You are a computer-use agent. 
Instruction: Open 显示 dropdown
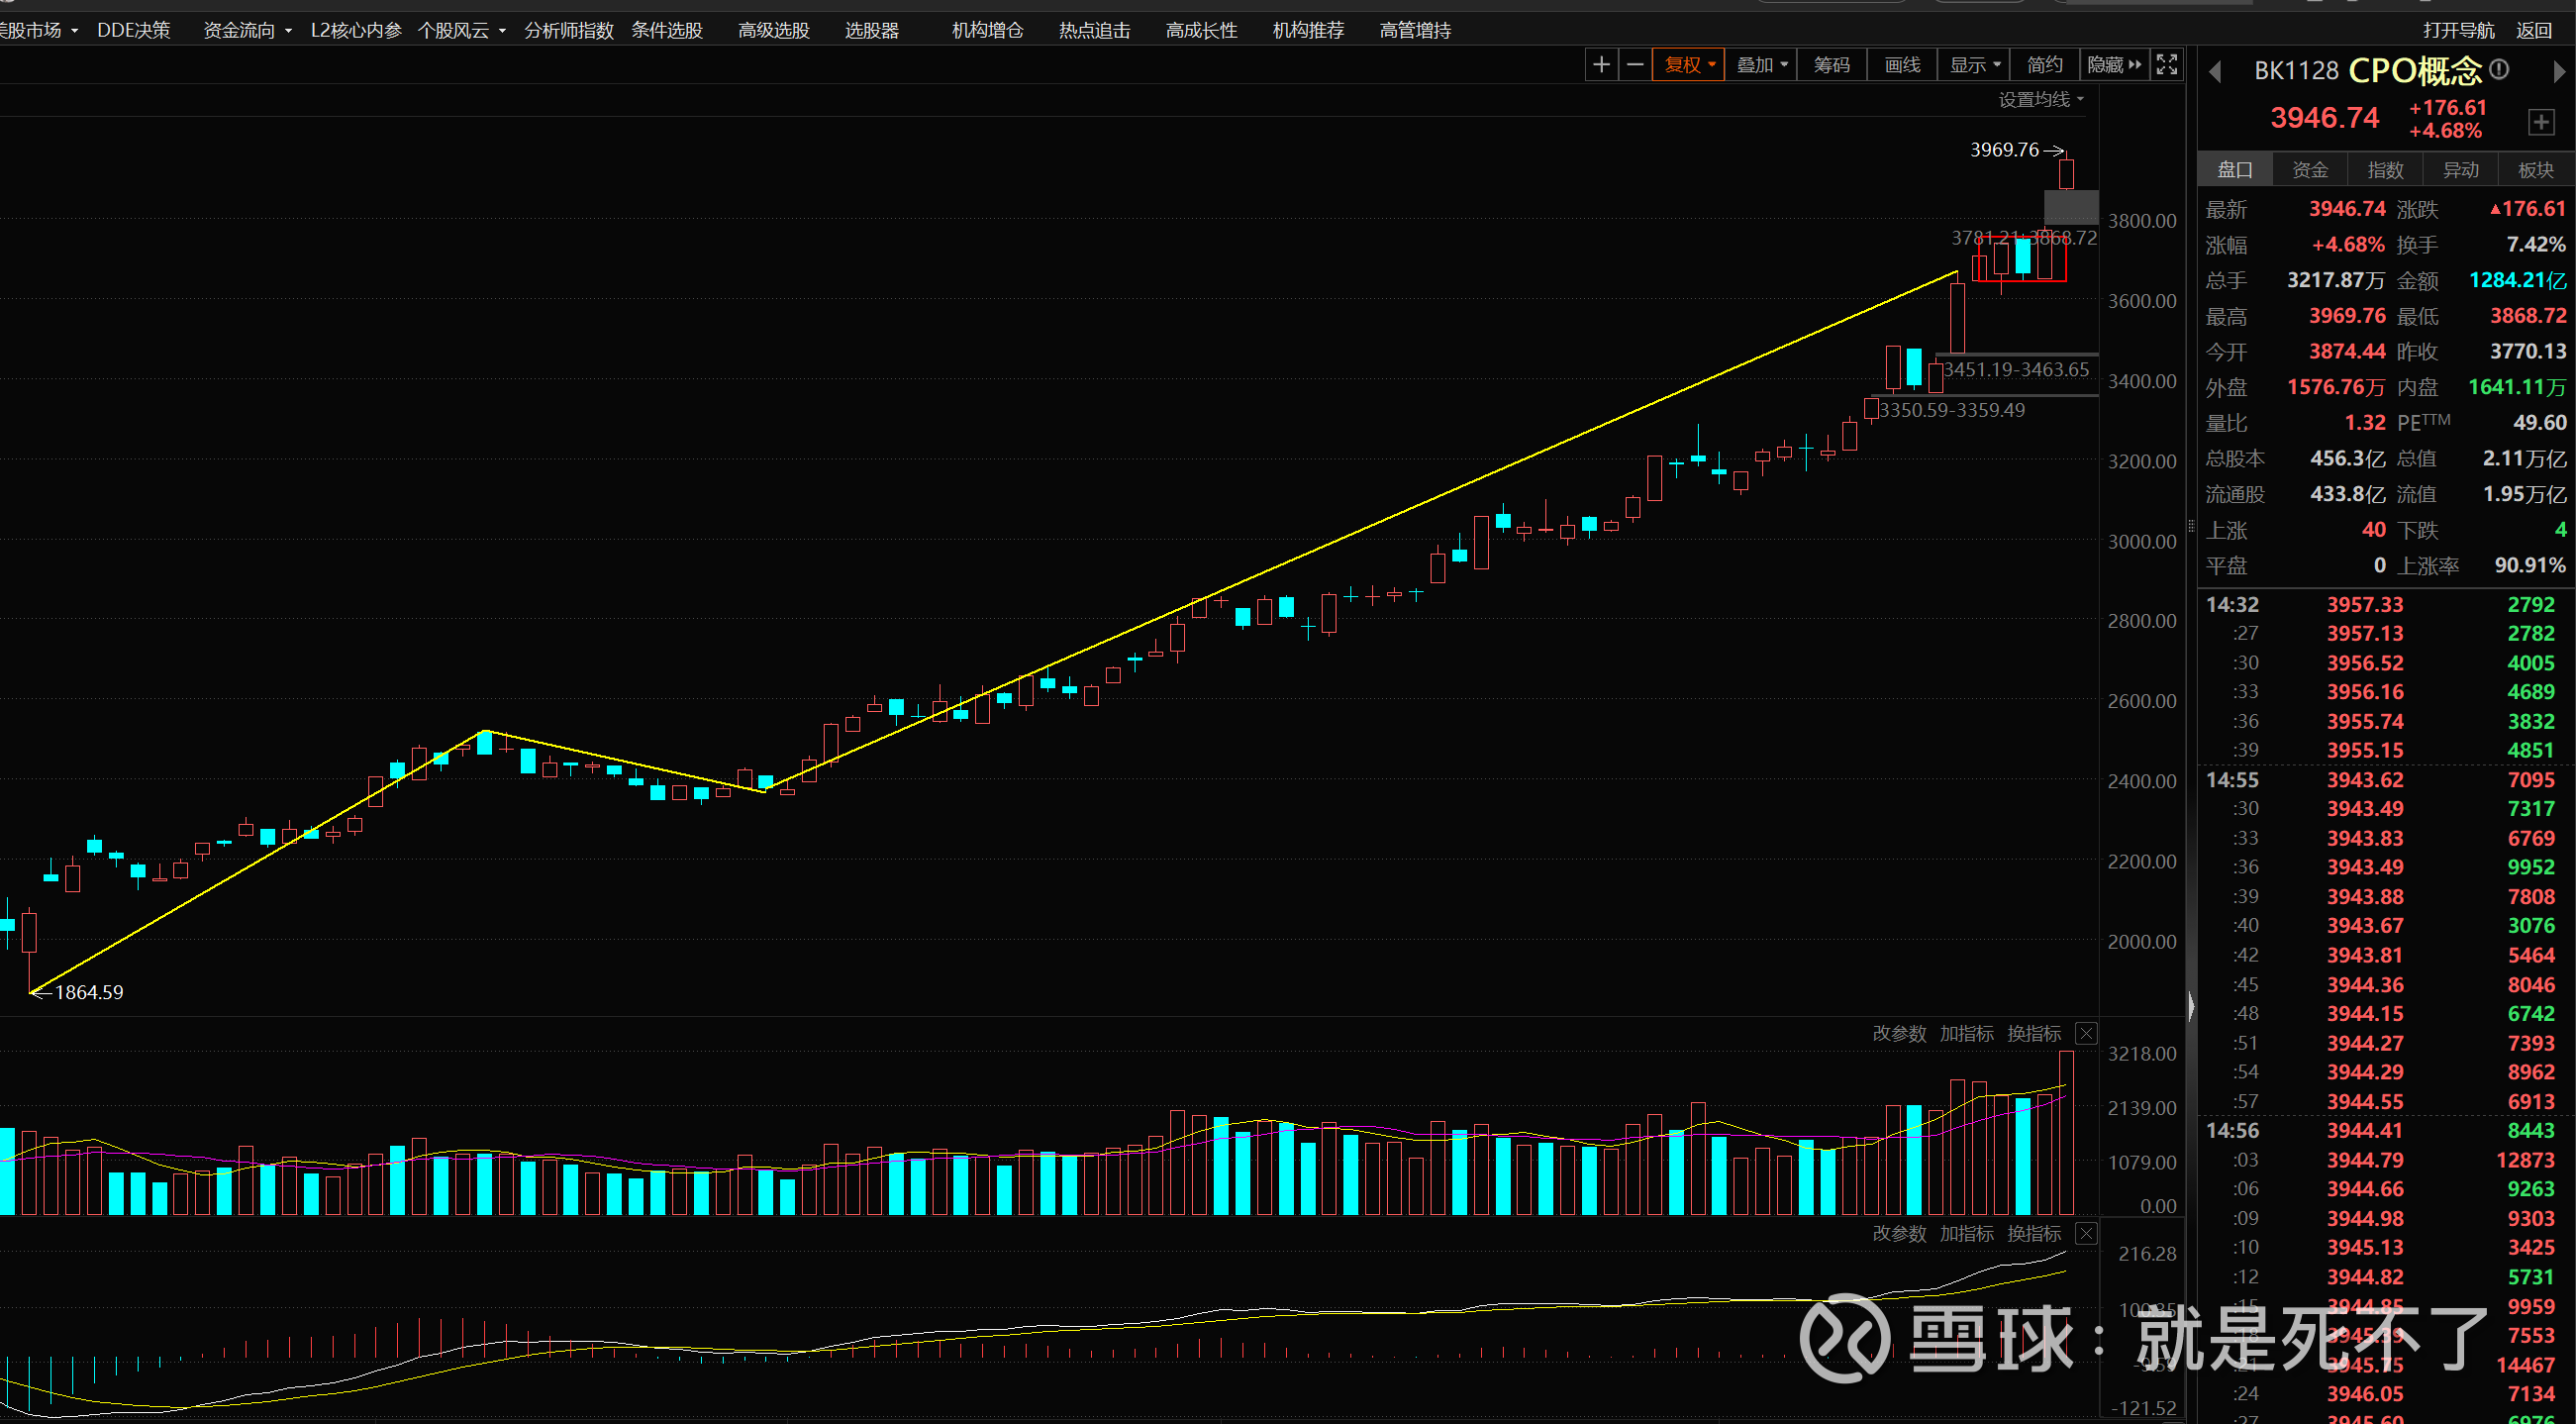(1975, 65)
